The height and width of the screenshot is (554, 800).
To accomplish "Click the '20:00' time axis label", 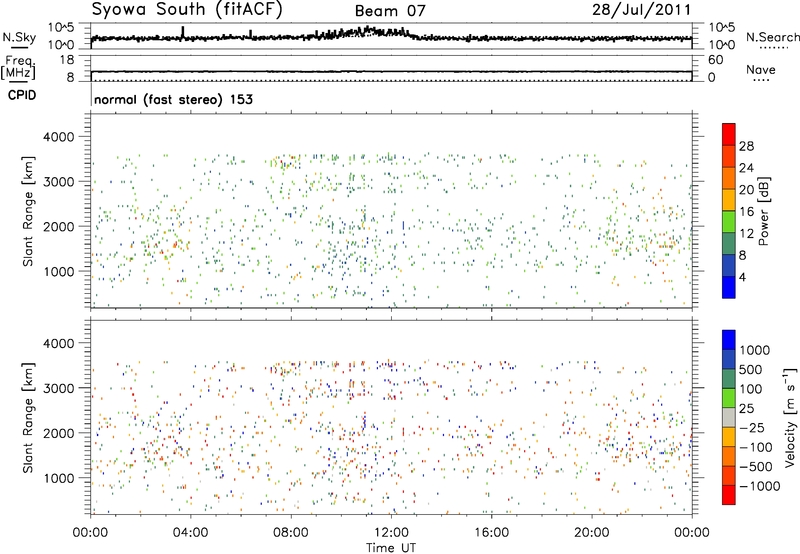I will click(x=591, y=533).
